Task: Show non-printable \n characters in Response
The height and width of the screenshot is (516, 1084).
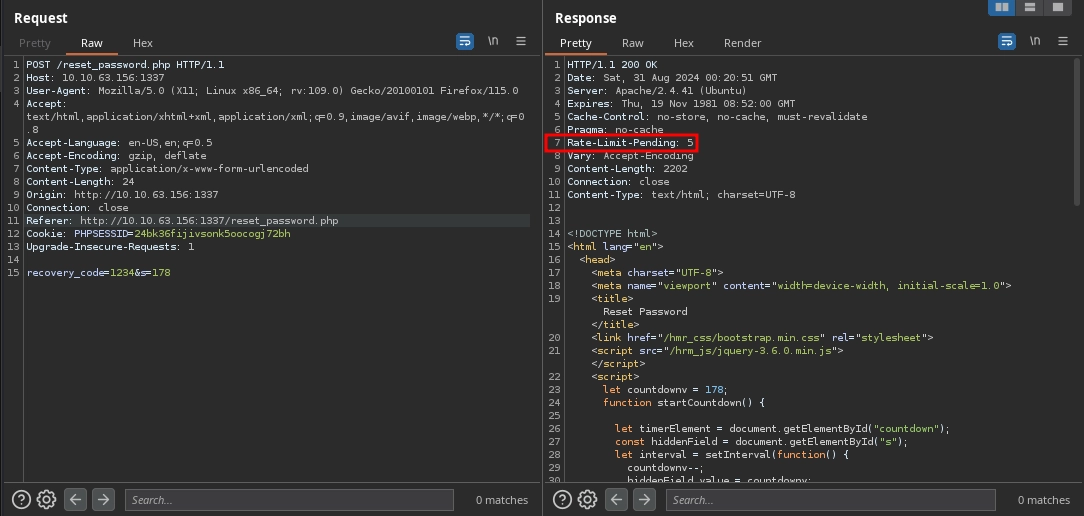Action: [1035, 41]
